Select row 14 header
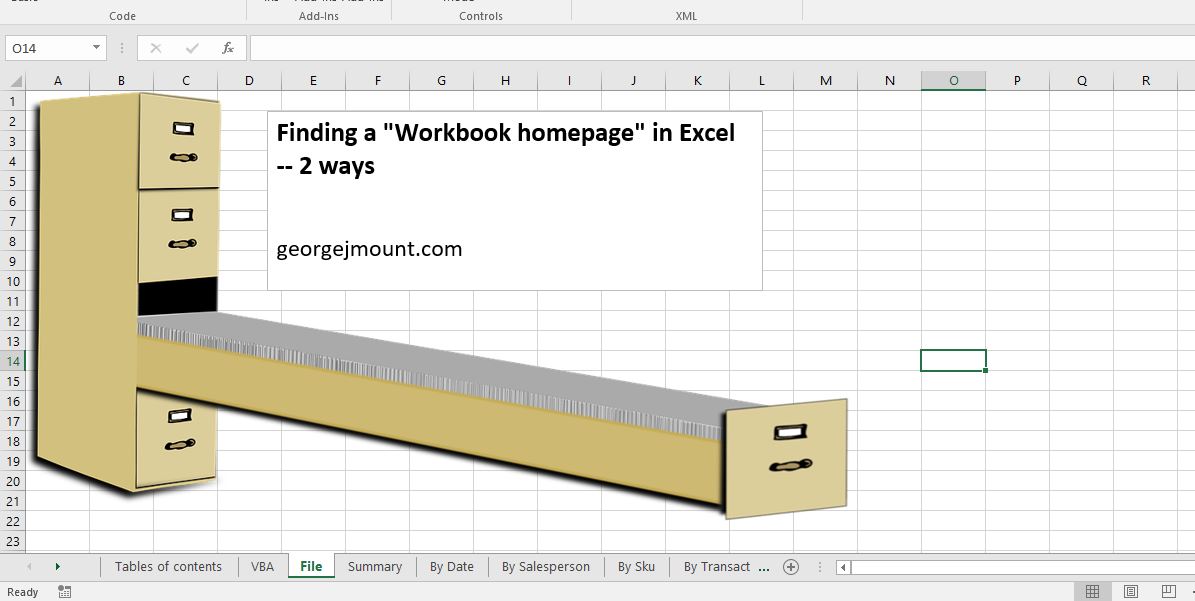 12,361
